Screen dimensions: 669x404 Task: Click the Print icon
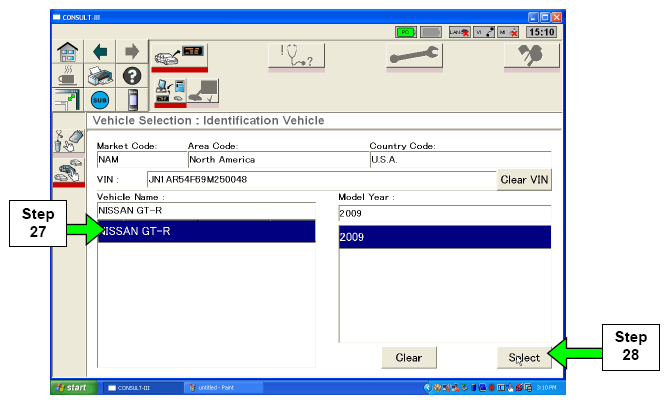click(102, 76)
